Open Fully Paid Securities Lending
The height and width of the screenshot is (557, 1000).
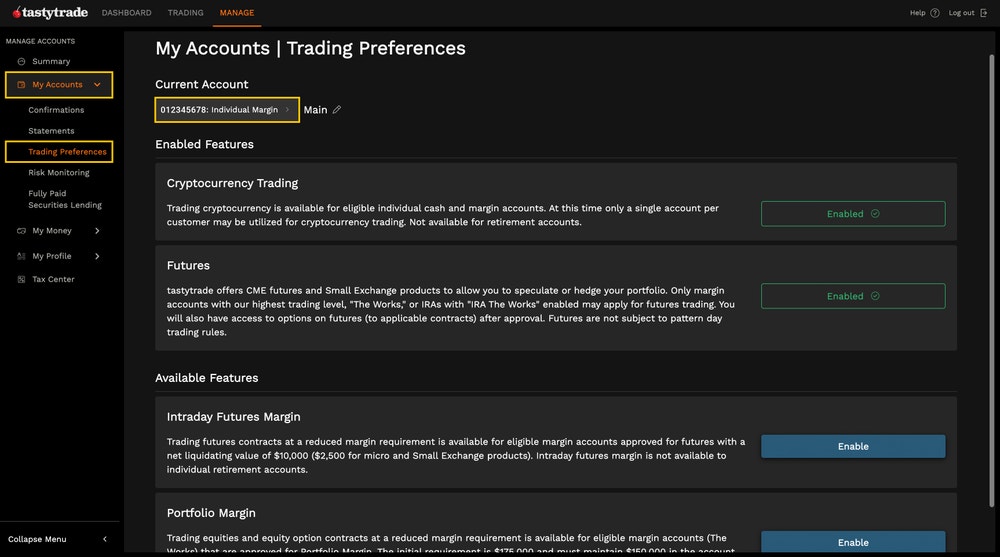pyautogui.click(x=64, y=199)
